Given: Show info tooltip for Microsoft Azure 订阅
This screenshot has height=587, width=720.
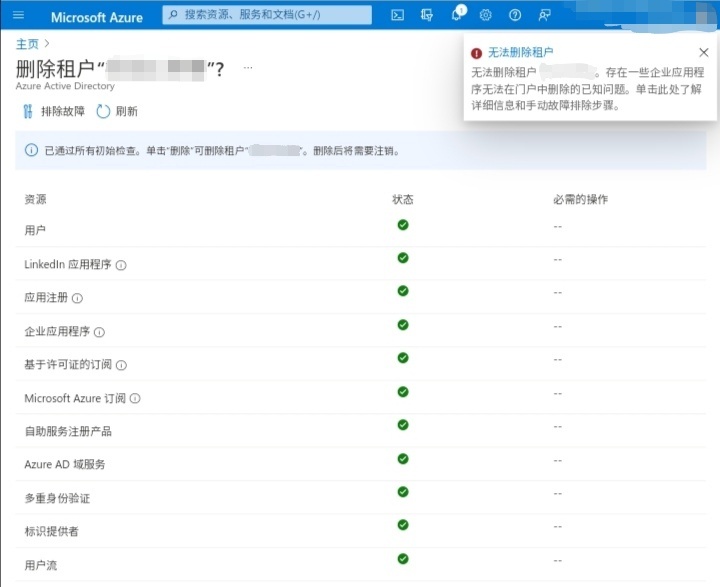Looking at the screenshot, I should [x=135, y=398].
